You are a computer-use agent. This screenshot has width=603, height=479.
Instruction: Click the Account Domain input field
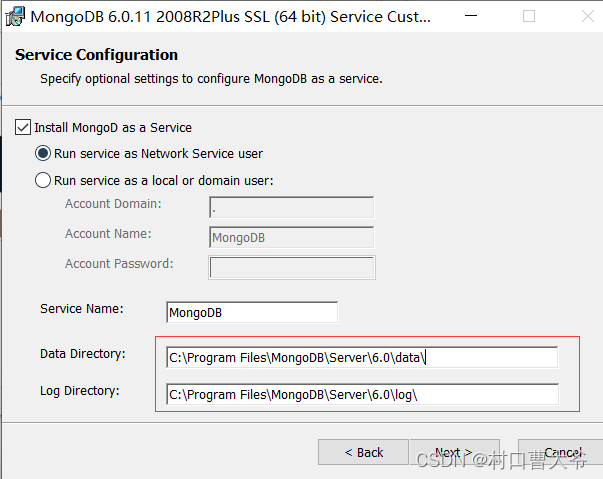[x=292, y=207]
